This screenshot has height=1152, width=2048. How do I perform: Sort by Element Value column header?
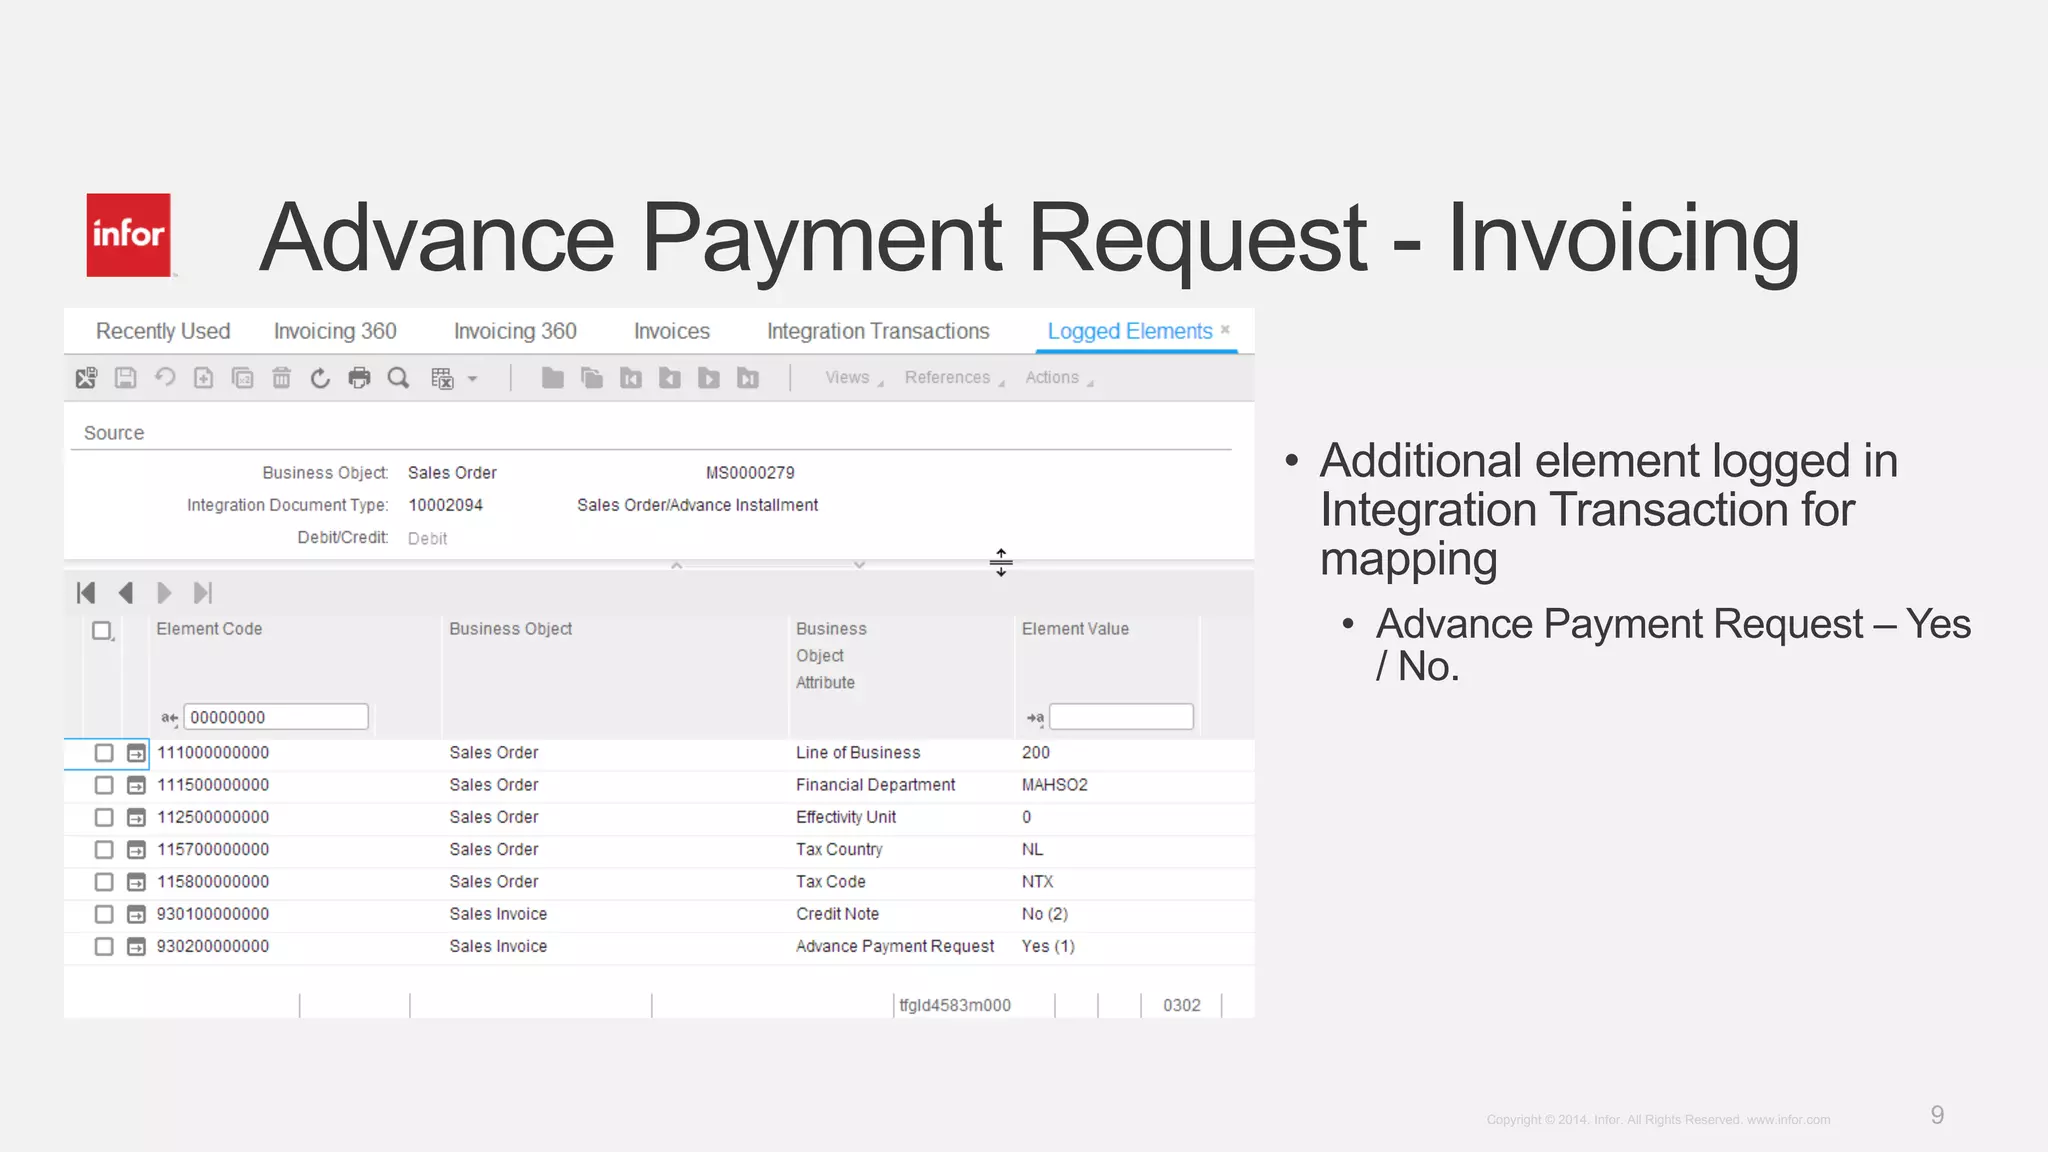pyautogui.click(x=1075, y=629)
